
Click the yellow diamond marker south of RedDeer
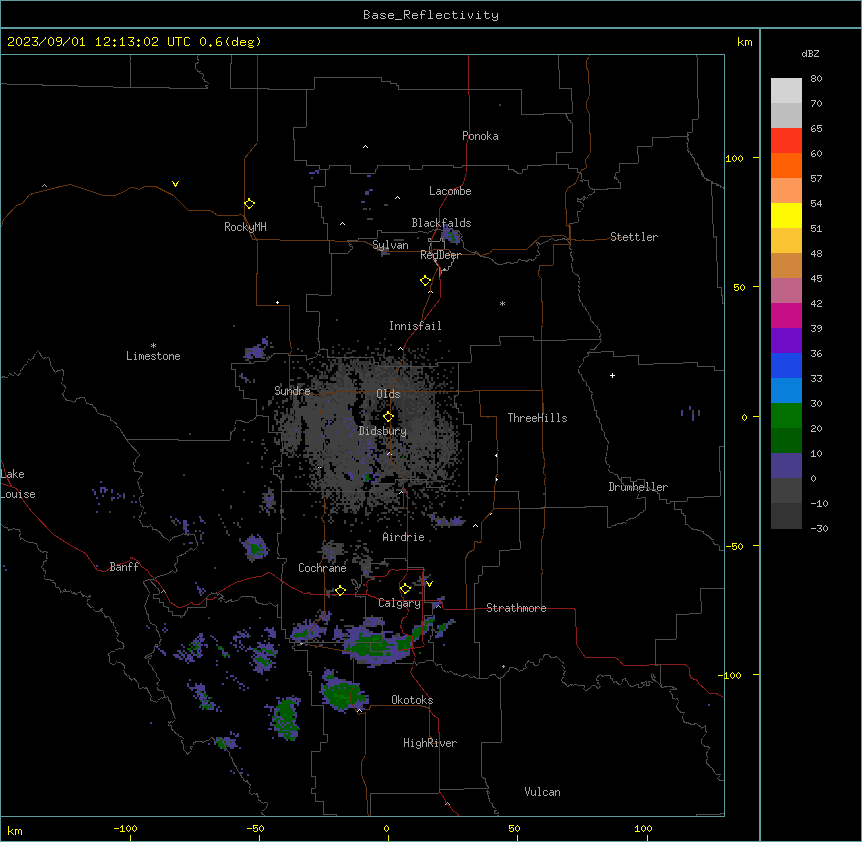point(425,280)
